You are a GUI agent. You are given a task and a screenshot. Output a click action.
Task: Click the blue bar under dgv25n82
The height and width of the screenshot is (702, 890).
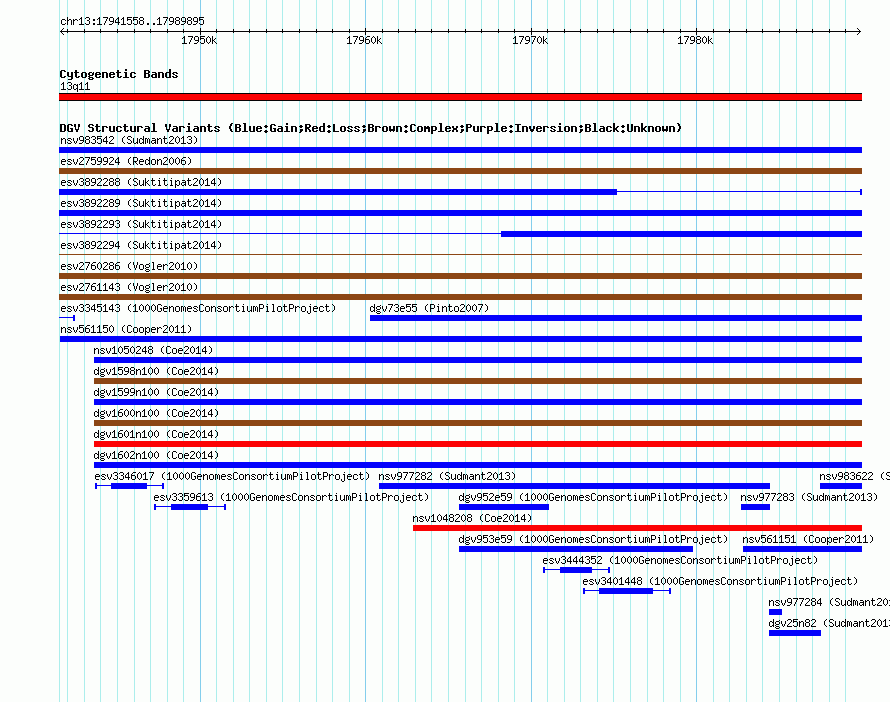click(795, 633)
